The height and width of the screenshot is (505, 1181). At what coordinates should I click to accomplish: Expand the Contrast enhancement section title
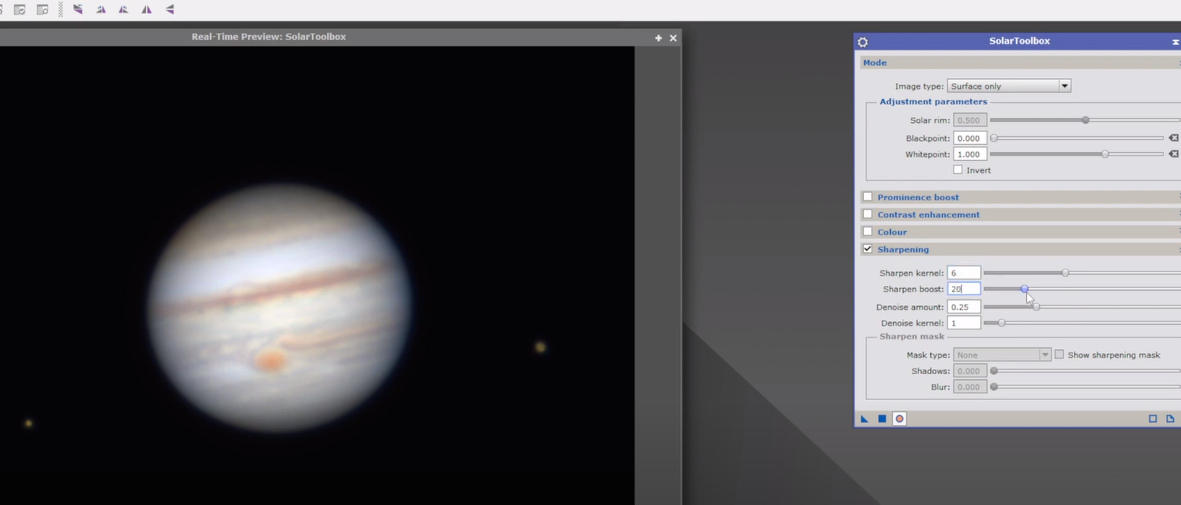pyautogui.click(x=928, y=215)
